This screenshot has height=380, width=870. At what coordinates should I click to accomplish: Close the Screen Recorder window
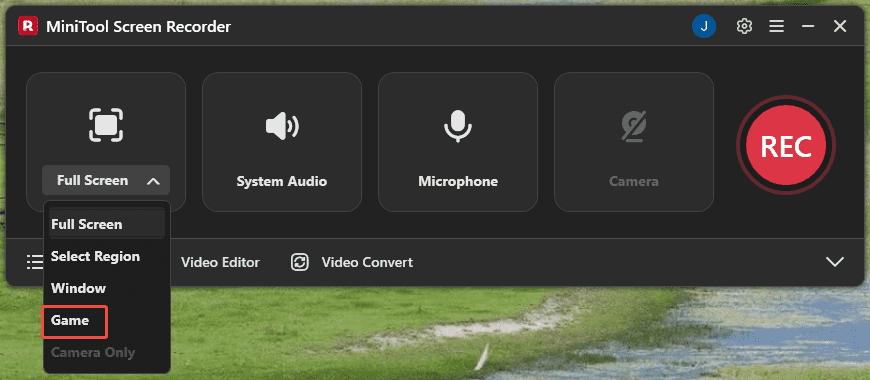pos(840,26)
